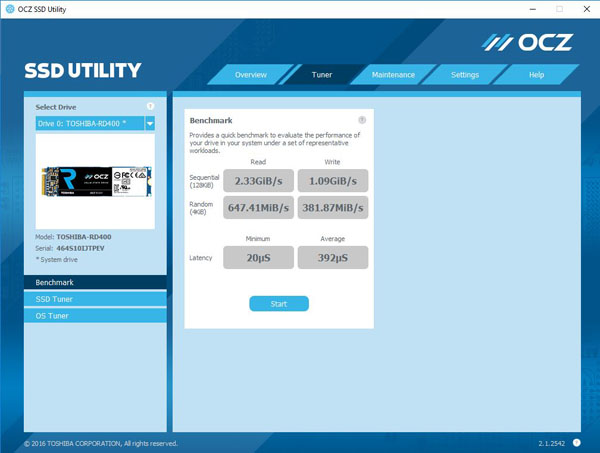Click the Sequential (128KB) row label
Image resolution: width=600 pixels, height=453 pixels.
click(x=204, y=181)
